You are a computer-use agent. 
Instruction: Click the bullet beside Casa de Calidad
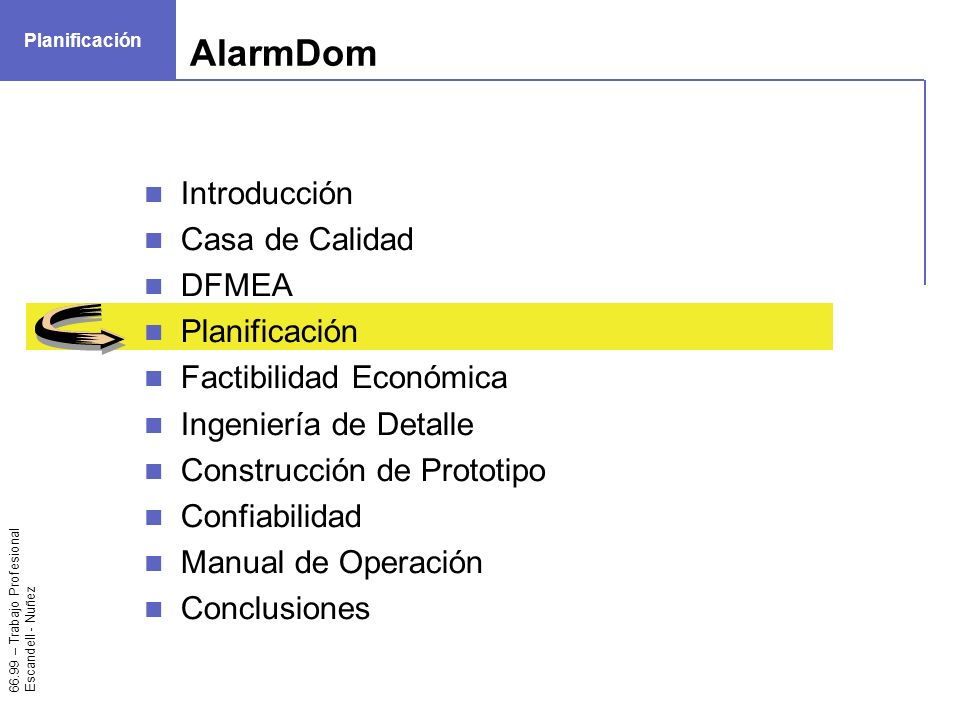[154, 241]
